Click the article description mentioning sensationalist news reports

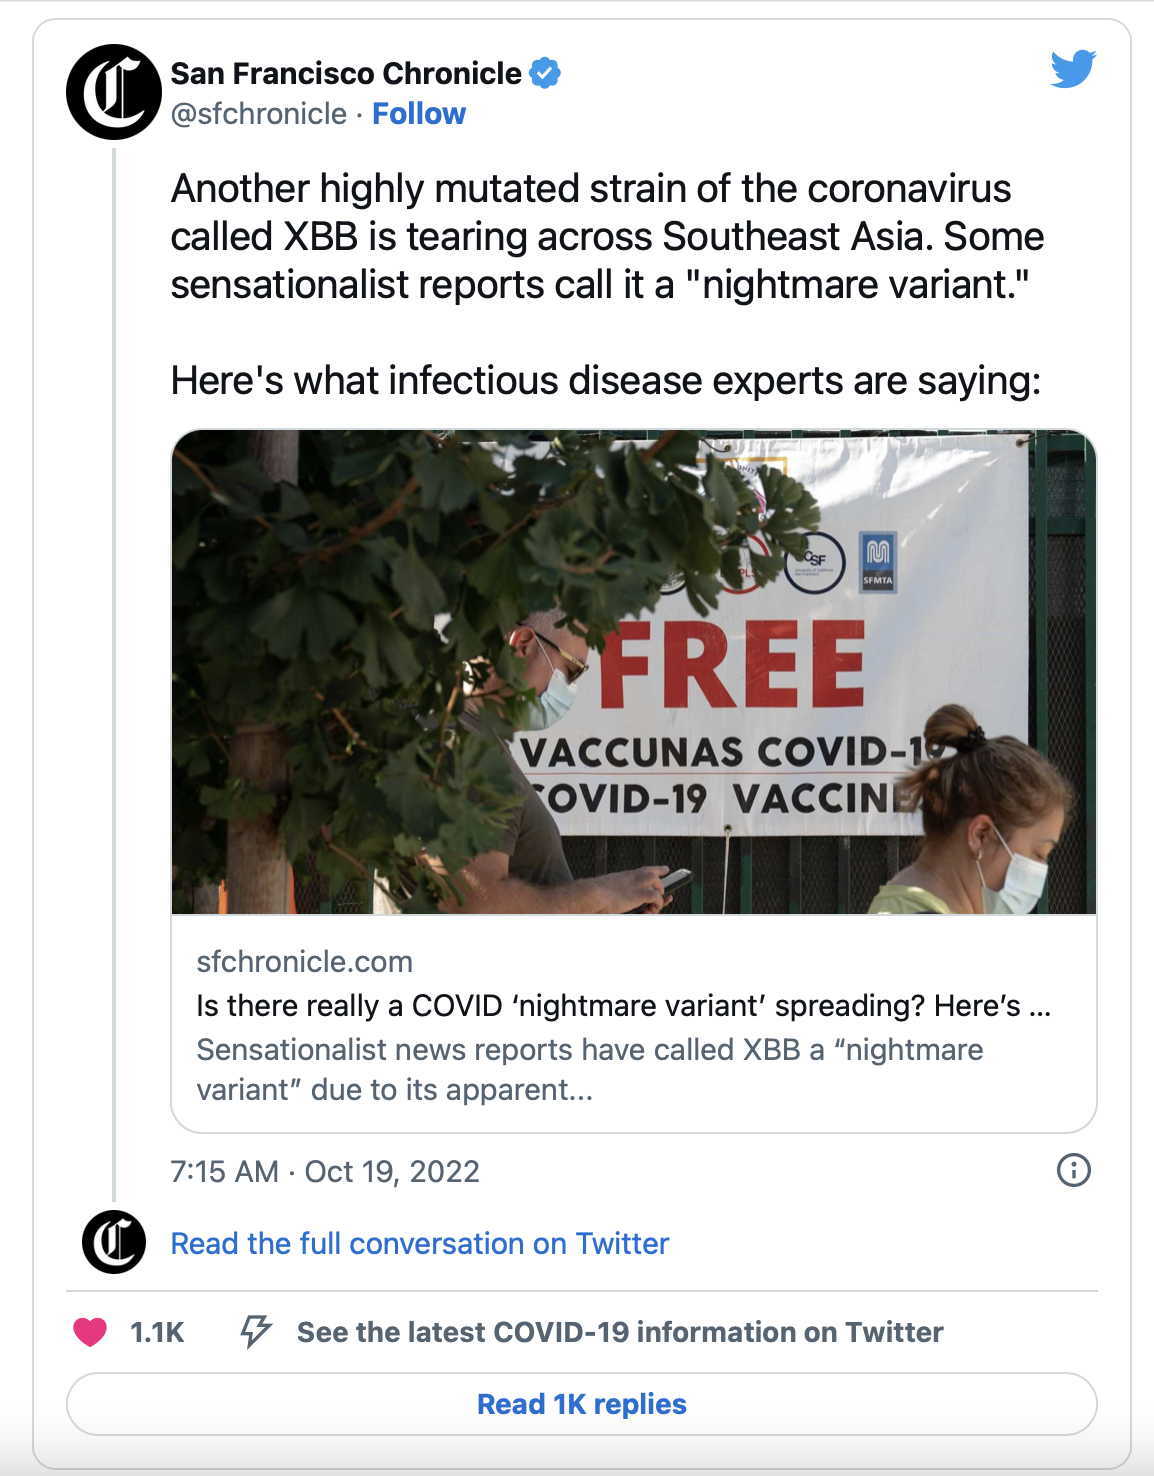click(x=589, y=1069)
